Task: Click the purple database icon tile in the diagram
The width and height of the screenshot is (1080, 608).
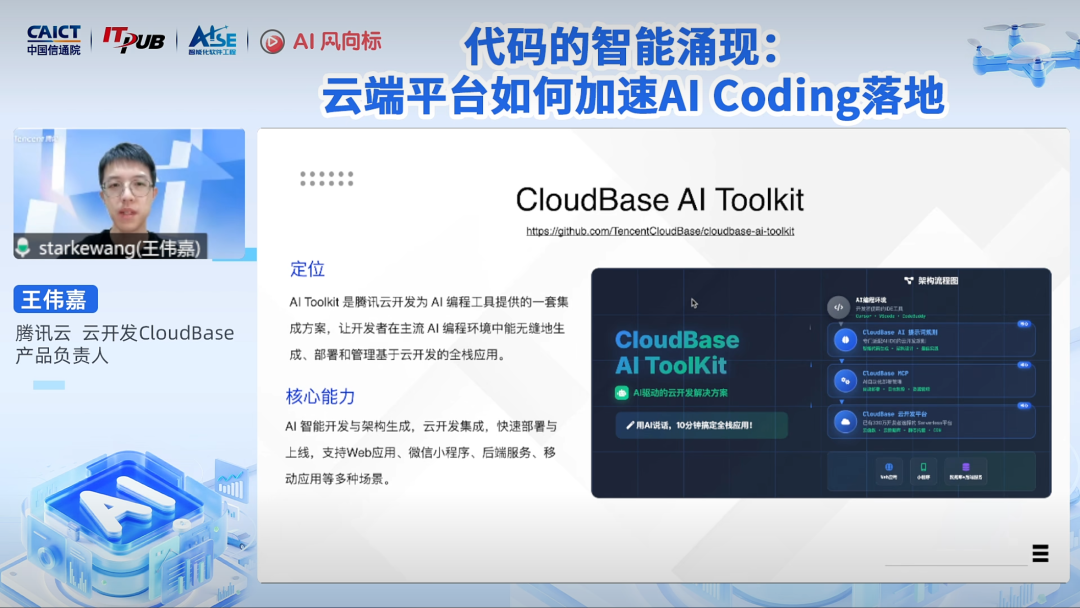Action: pos(966,470)
